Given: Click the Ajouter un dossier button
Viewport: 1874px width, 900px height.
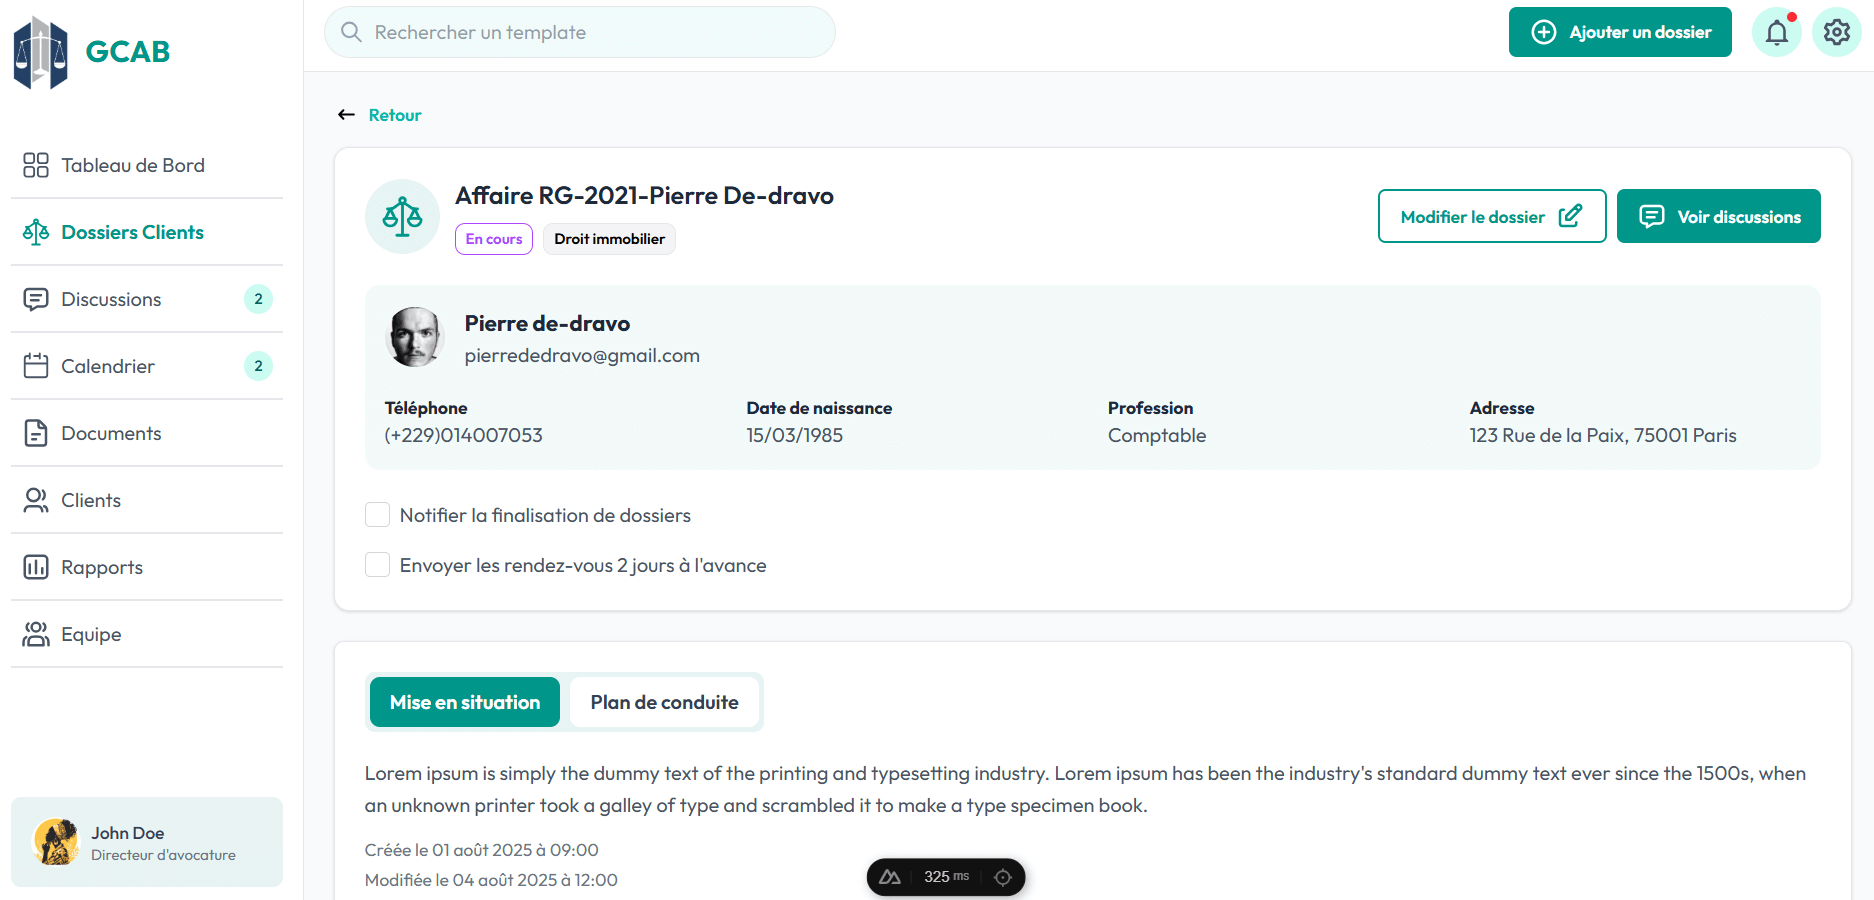Looking at the screenshot, I should [1620, 32].
